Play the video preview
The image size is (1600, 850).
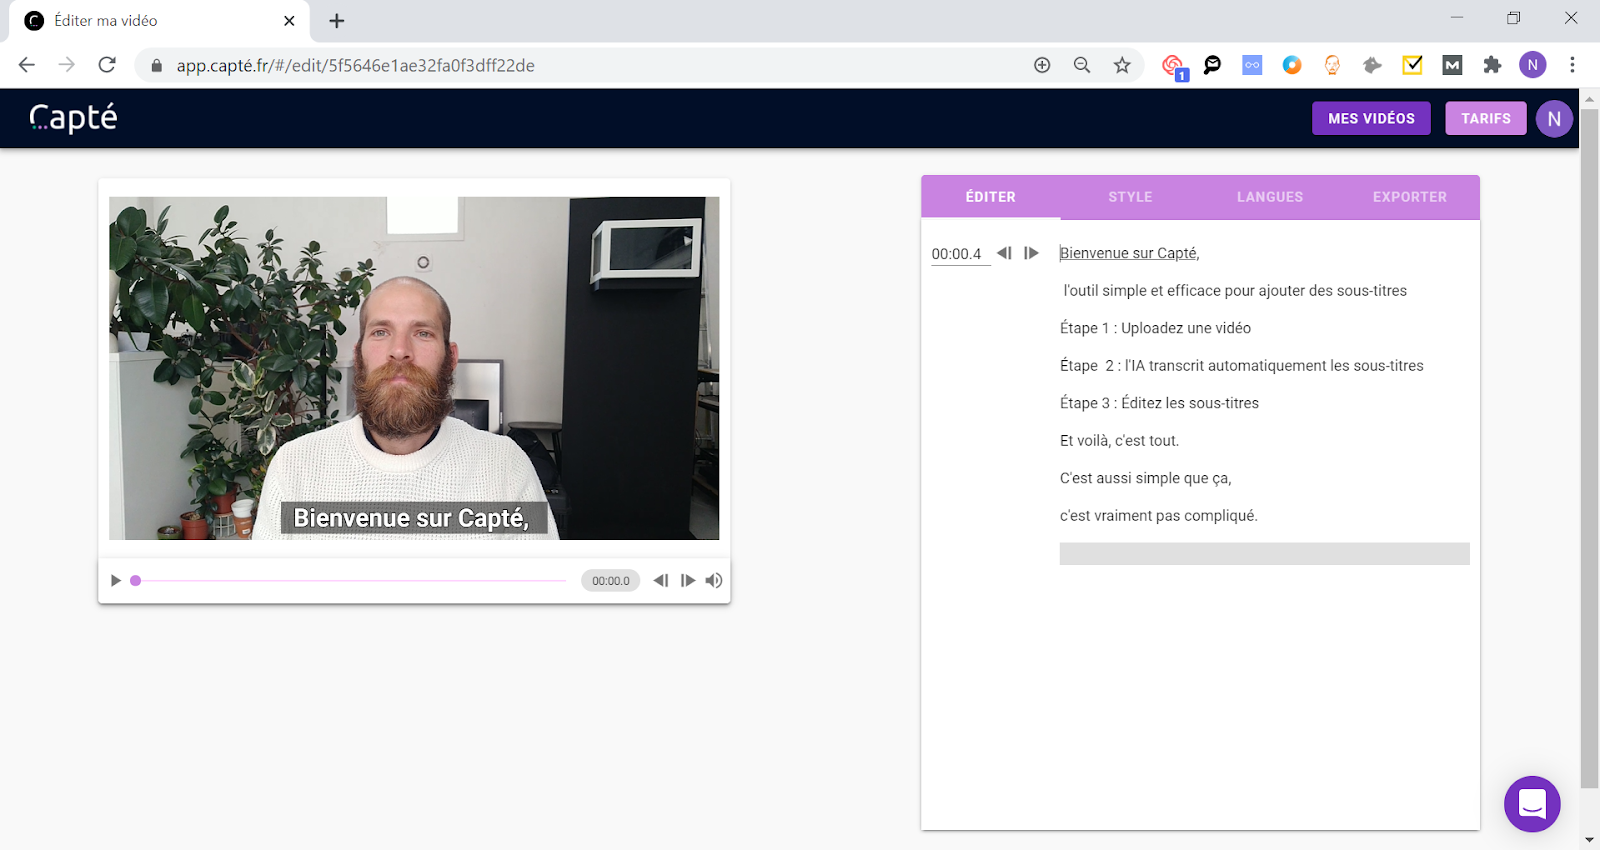(116, 580)
